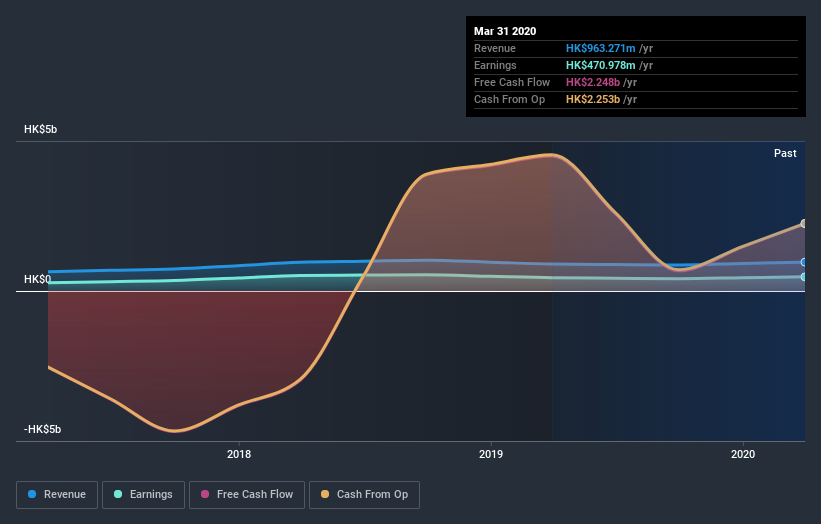The width and height of the screenshot is (821, 524).
Task: Toggle the Free Cash Flow legend button
Action: [x=247, y=495]
